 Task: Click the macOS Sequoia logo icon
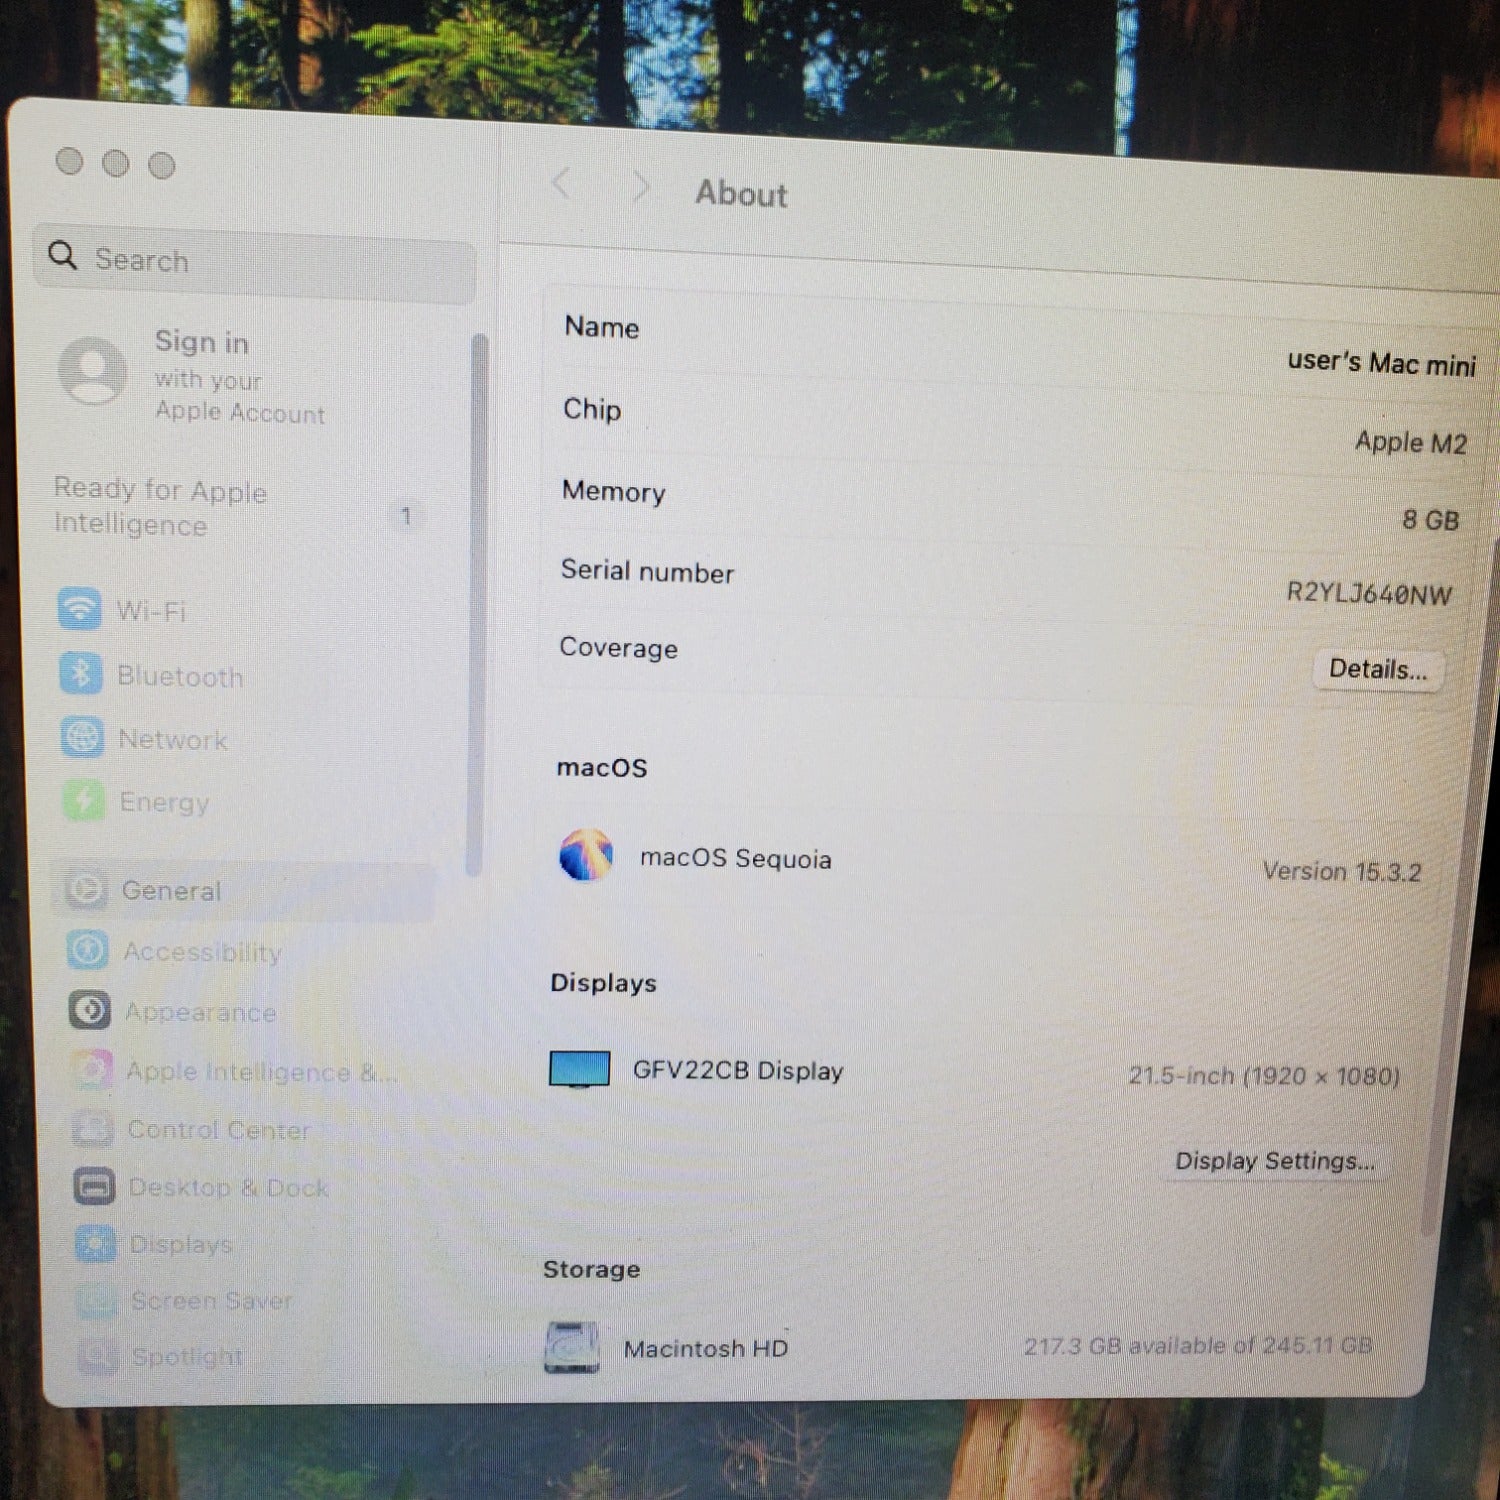586,856
